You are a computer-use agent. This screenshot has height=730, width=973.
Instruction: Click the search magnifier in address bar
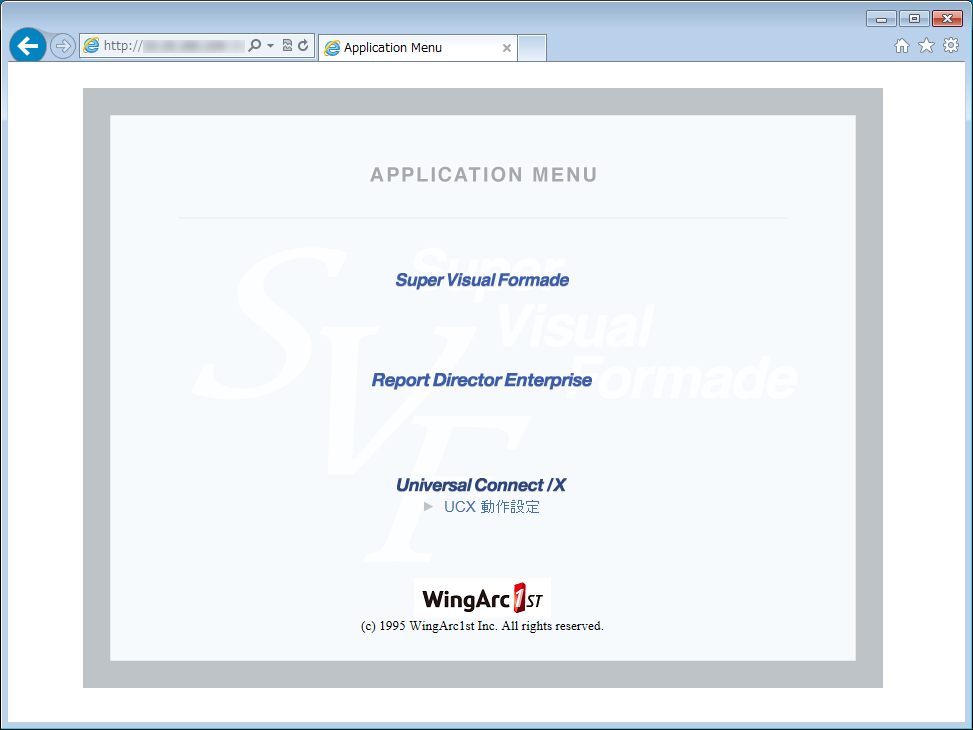click(x=254, y=45)
